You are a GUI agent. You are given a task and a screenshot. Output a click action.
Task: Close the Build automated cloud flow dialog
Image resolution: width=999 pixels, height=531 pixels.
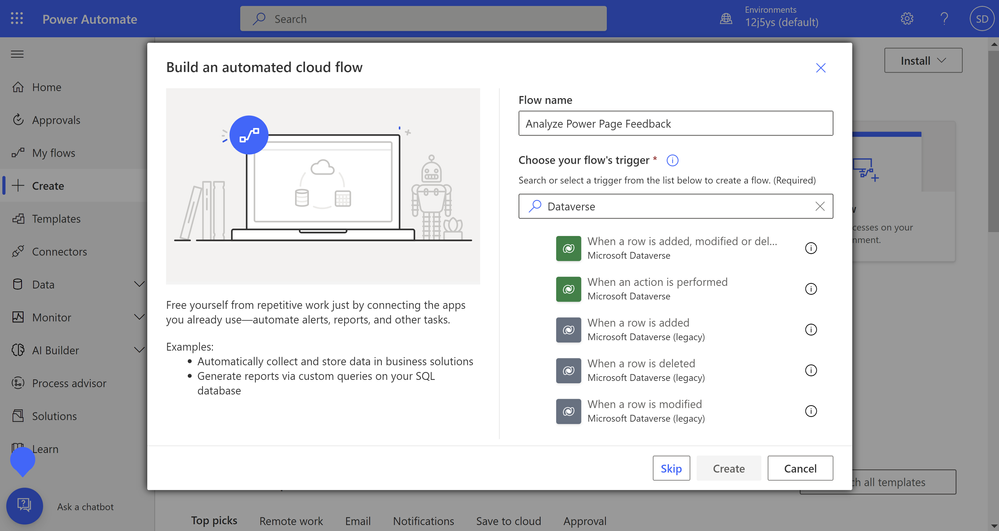[821, 68]
